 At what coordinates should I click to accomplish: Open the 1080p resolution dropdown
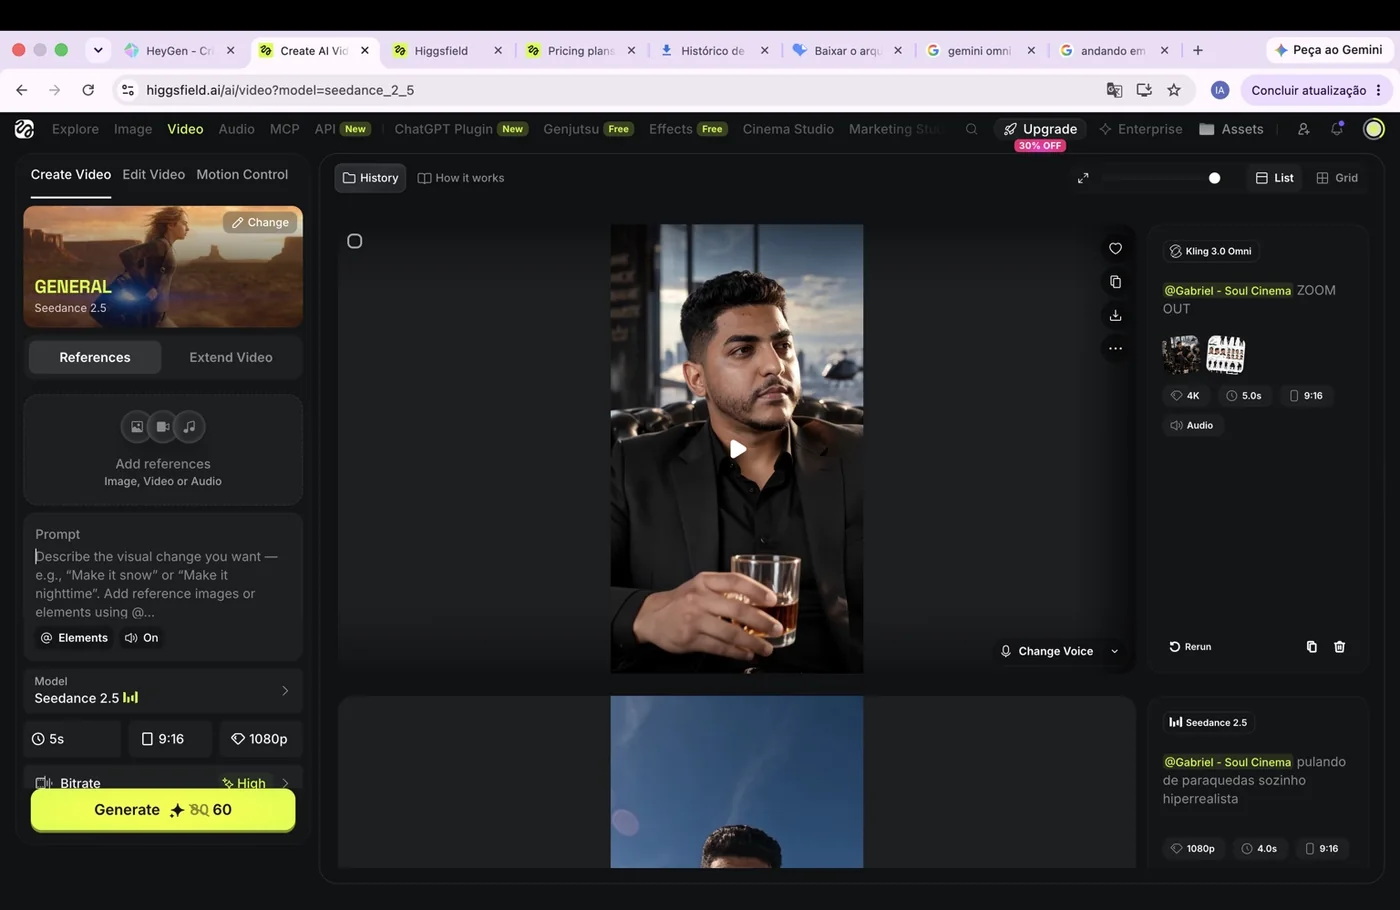[260, 739]
